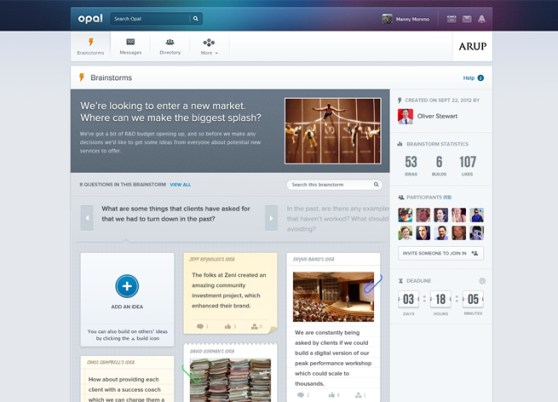
Task: Open the acrobats brainstorm banner image
Action: [x=333, y=131]
